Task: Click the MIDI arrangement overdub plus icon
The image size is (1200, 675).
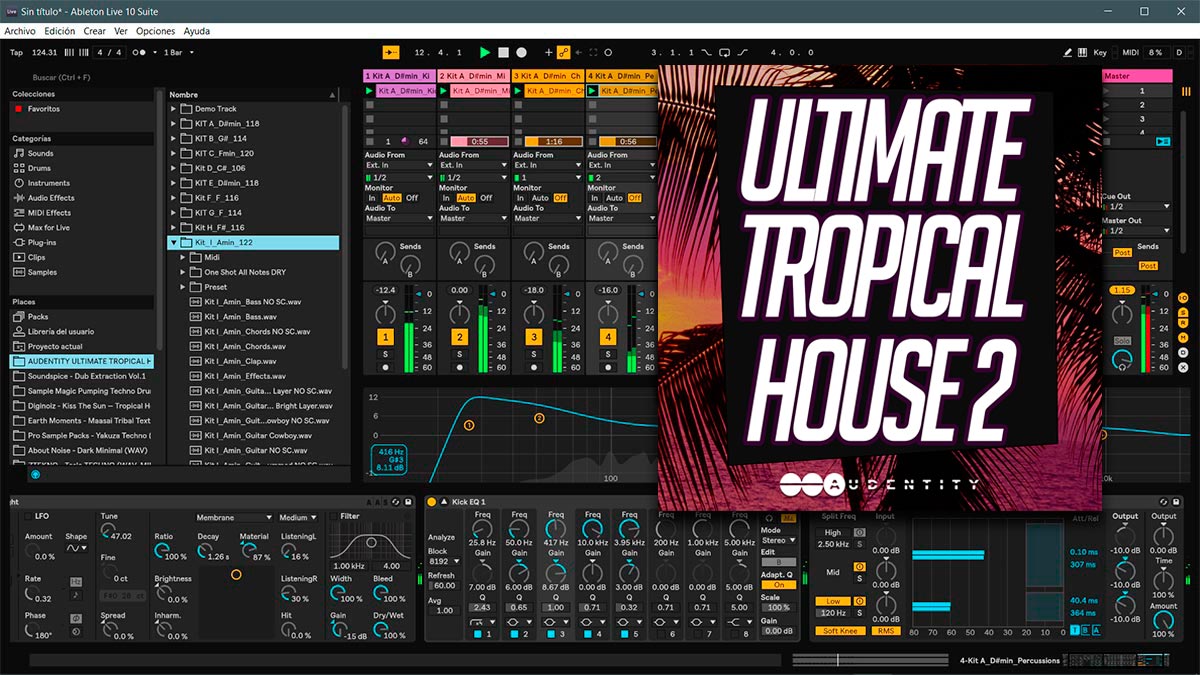Action: pyautogui.click(x=548, y=52)
